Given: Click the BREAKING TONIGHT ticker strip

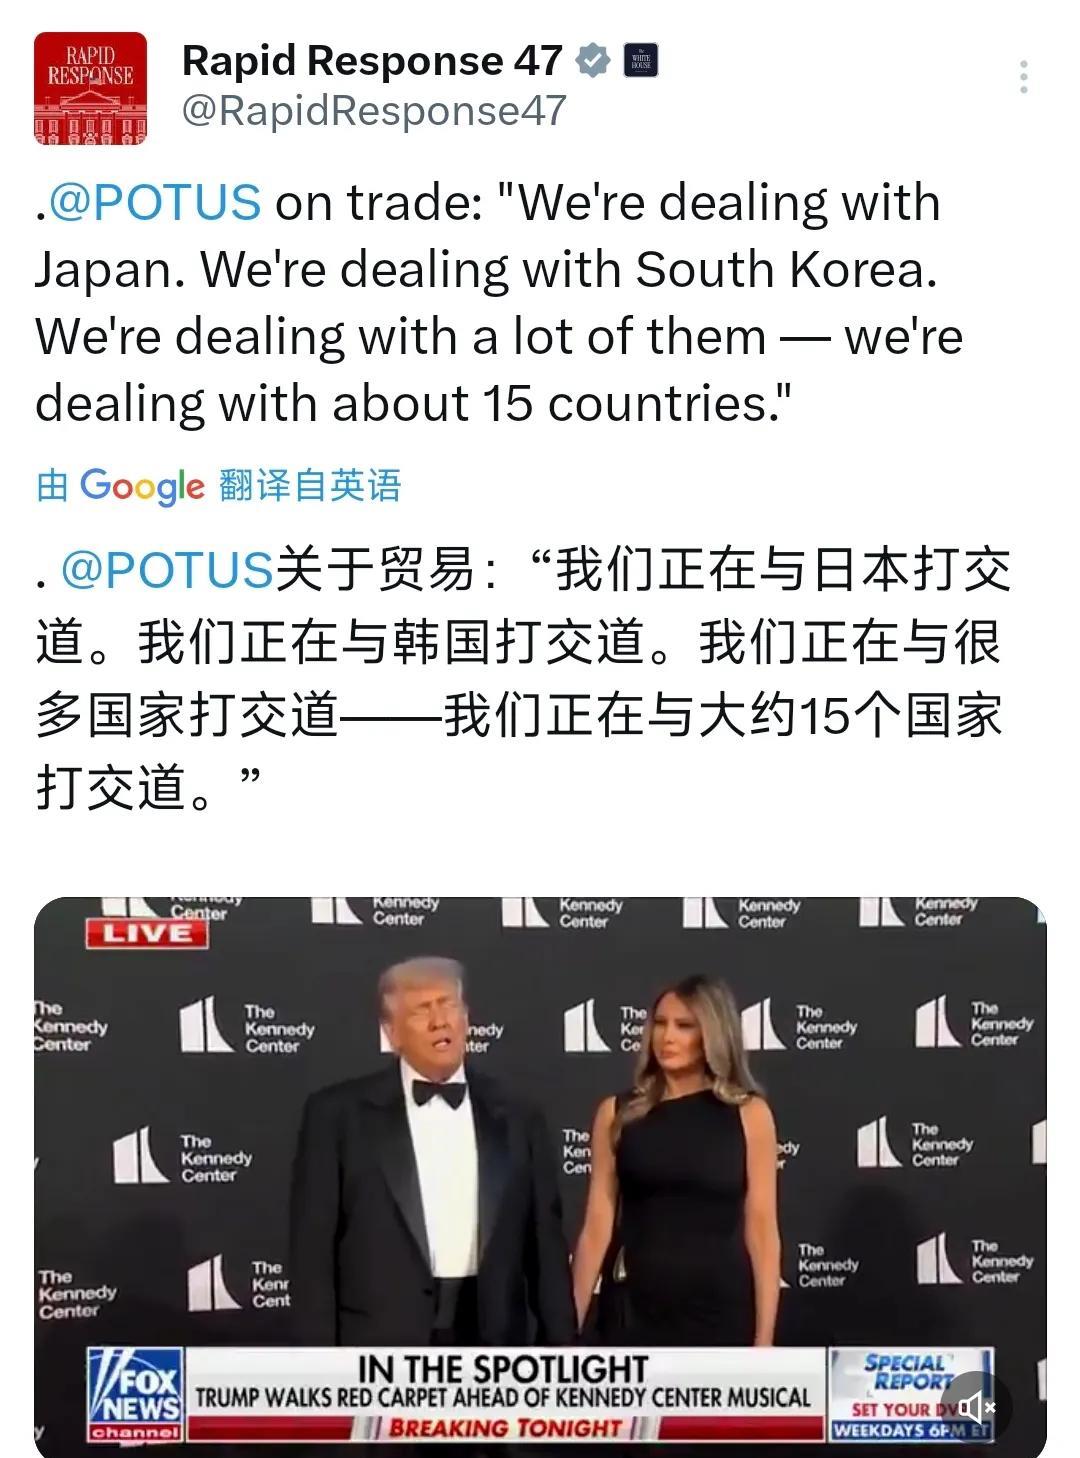Looking at the screenshot, I should coord(505,1428).
